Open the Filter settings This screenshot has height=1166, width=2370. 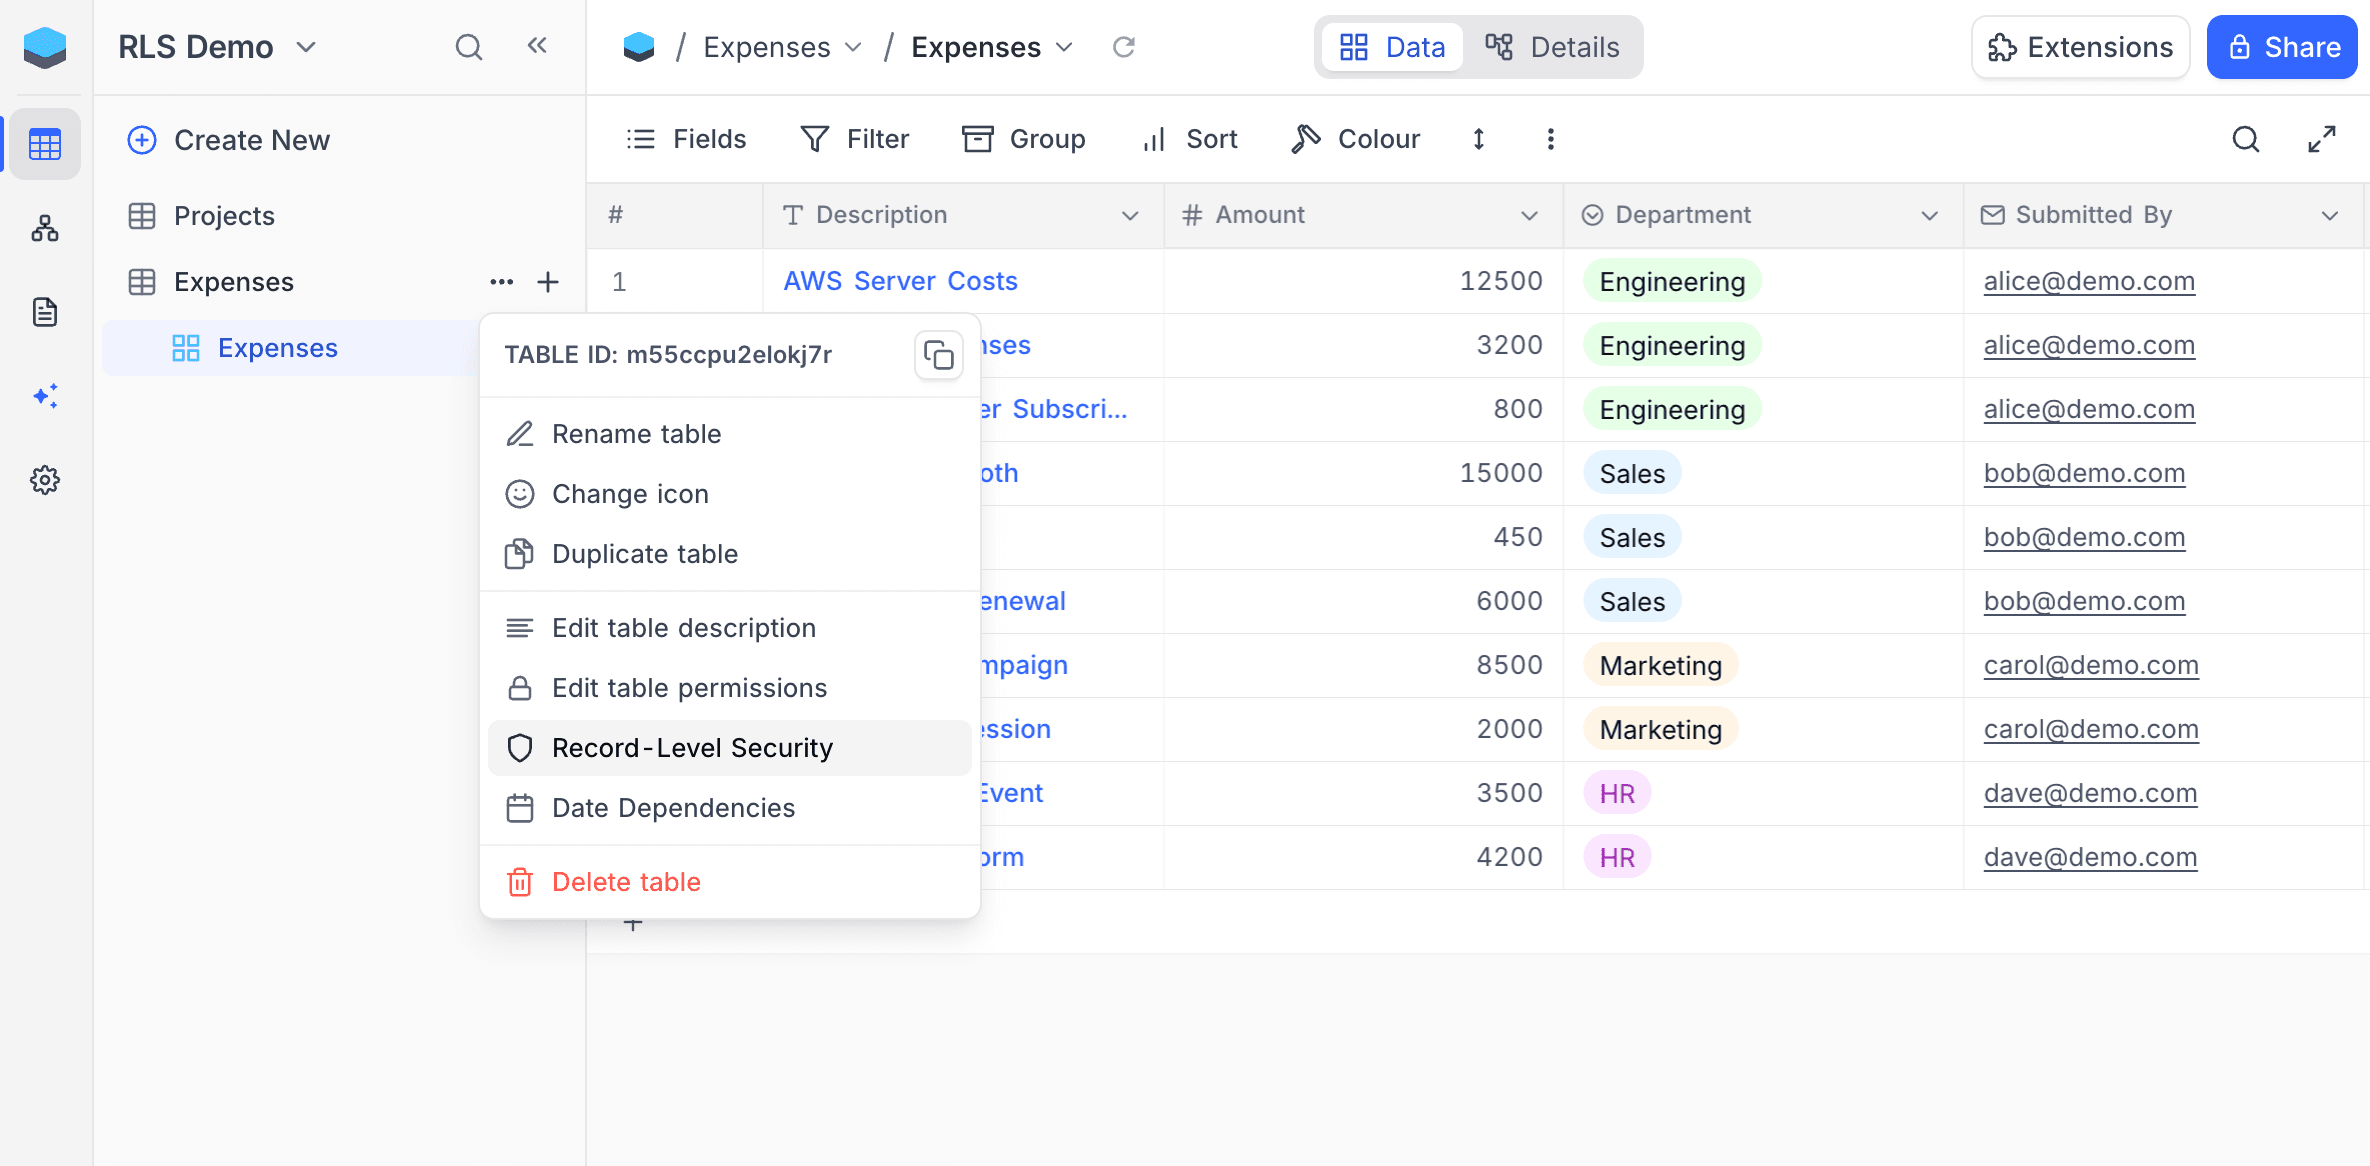pyautogui.click(x=855, y=139)
